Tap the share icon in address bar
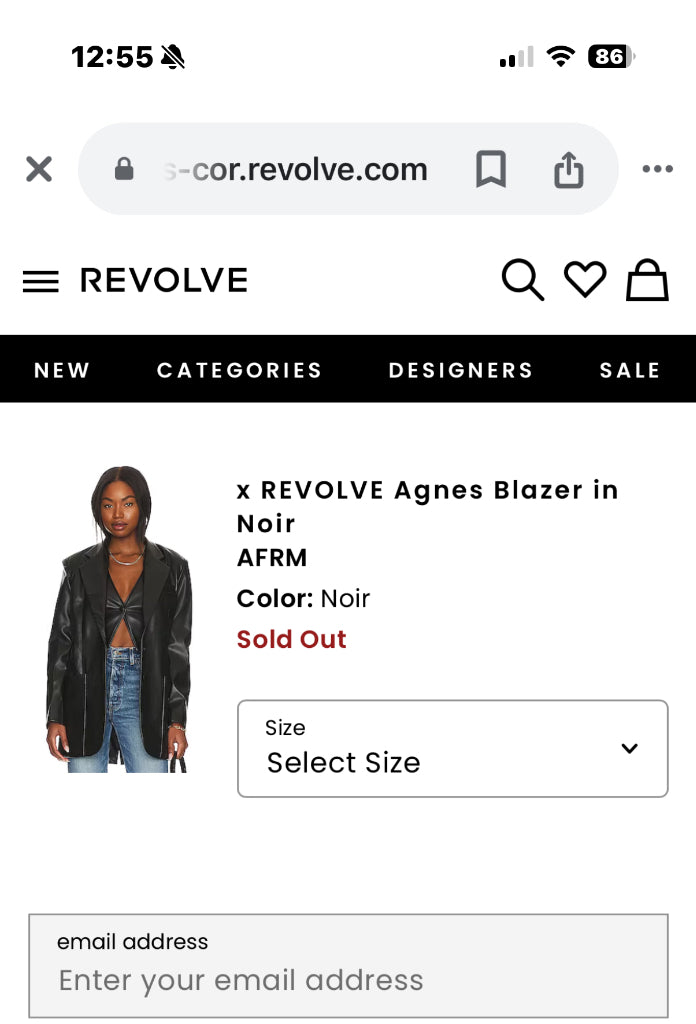696x1024 pixels. click(568, 170)
